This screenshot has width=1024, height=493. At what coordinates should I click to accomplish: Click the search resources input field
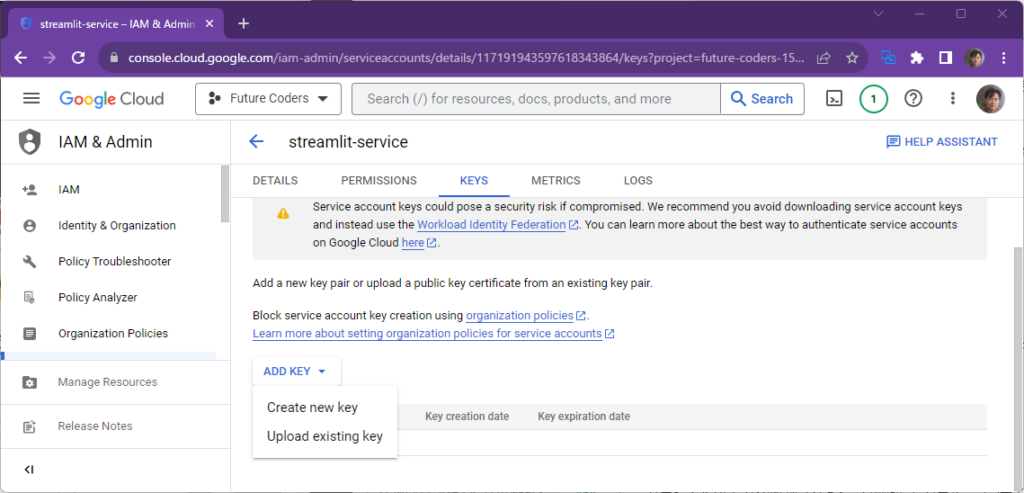[x=536, y=99]
